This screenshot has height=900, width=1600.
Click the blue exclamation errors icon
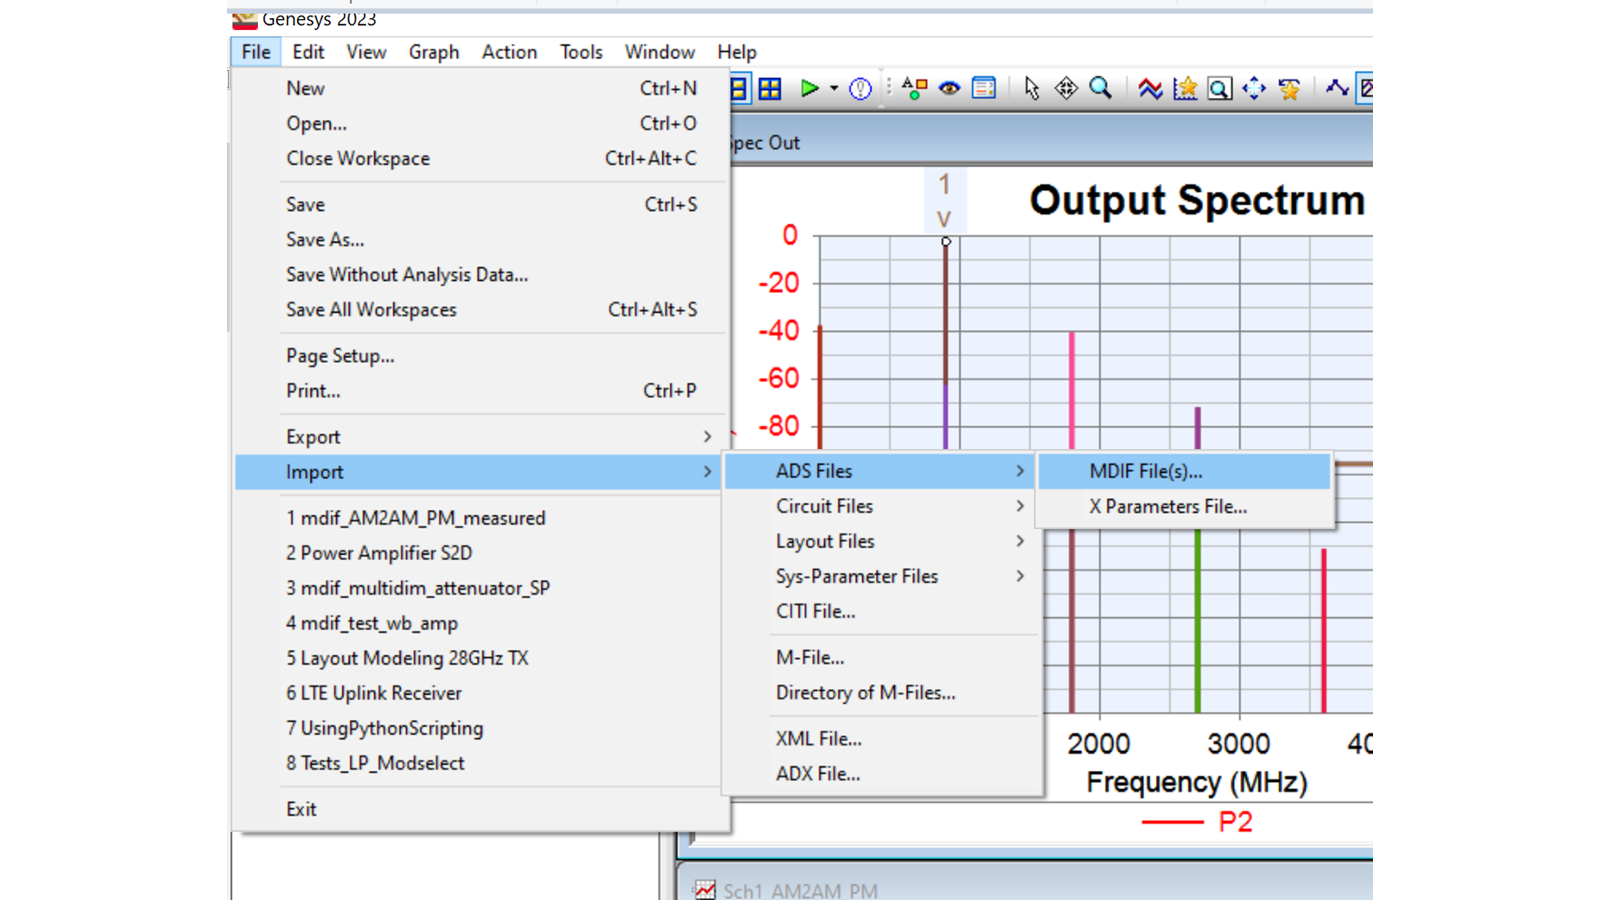860,89
